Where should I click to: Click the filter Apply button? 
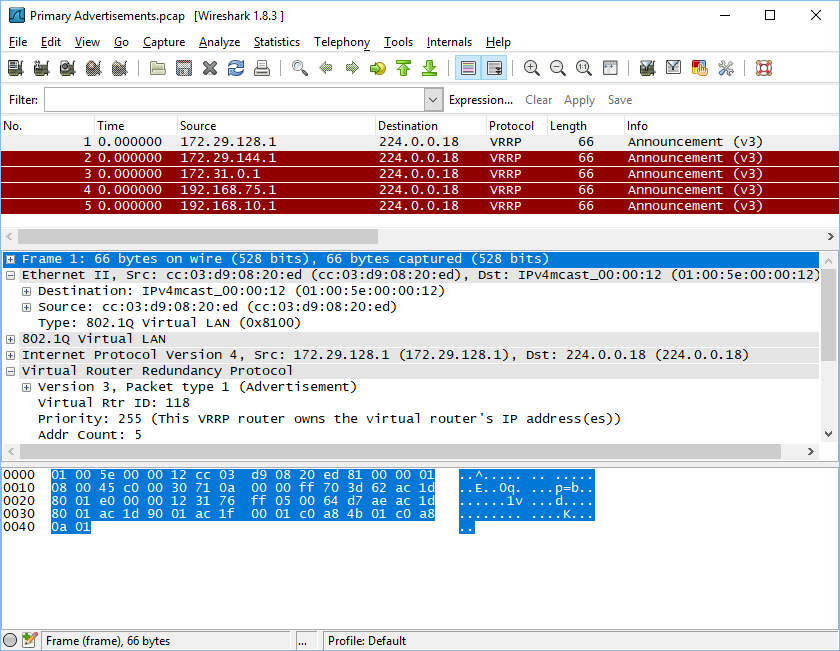point(579,100)
